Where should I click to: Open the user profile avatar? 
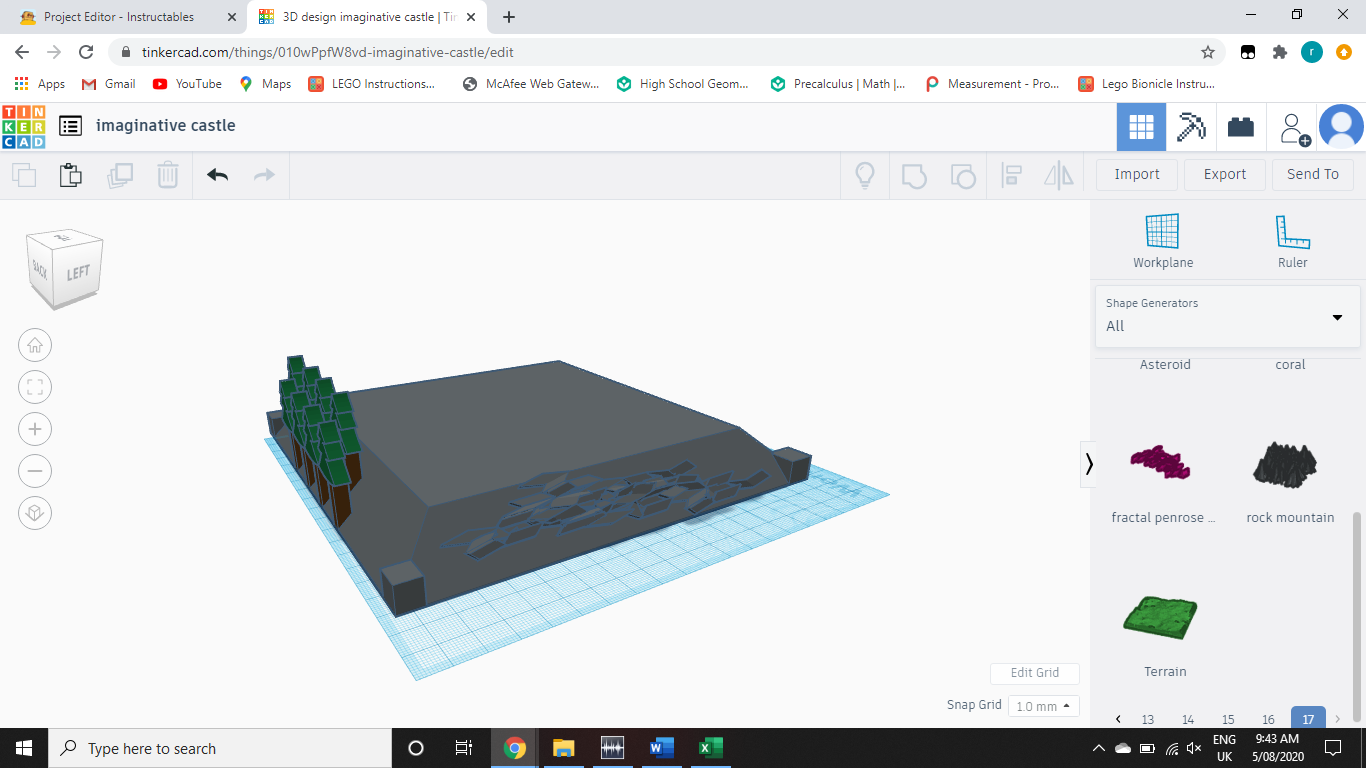[x=1341, y=127]
